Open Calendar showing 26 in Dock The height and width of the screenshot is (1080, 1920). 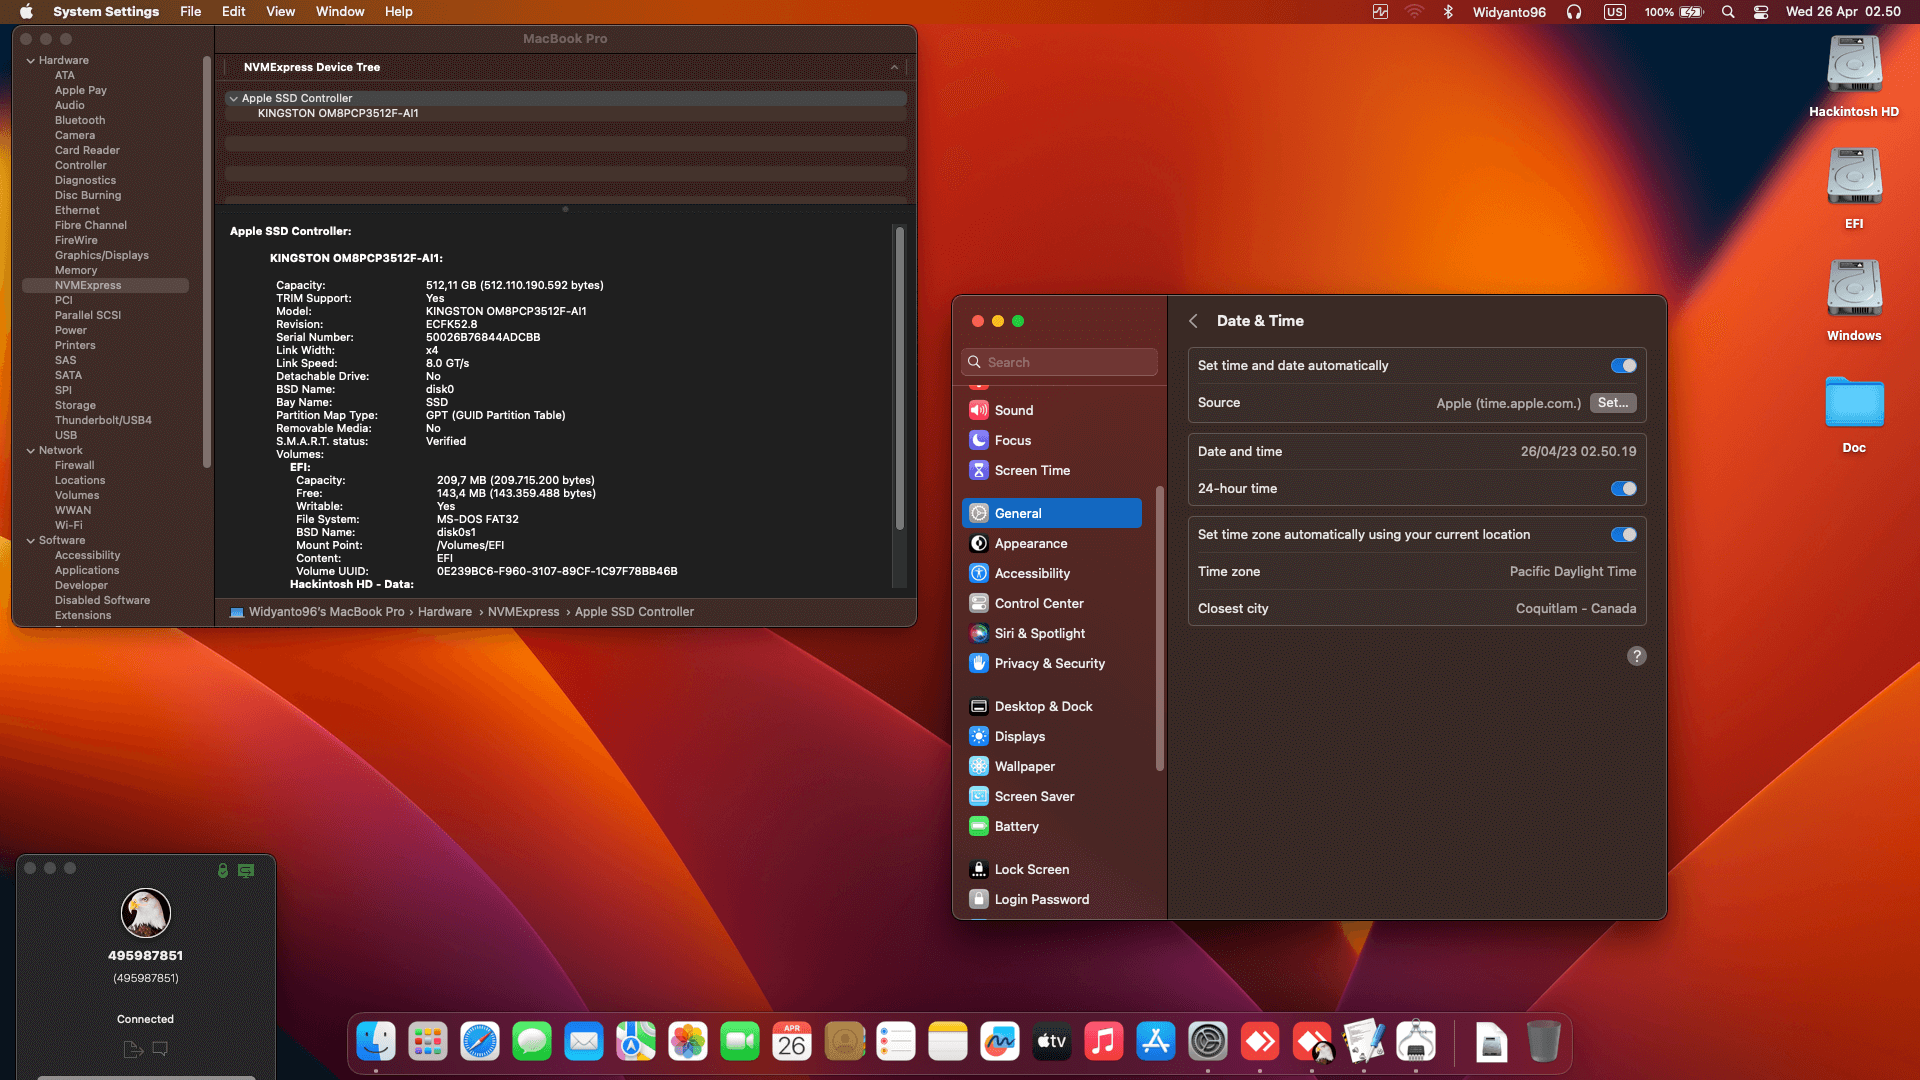(792, 1042)
